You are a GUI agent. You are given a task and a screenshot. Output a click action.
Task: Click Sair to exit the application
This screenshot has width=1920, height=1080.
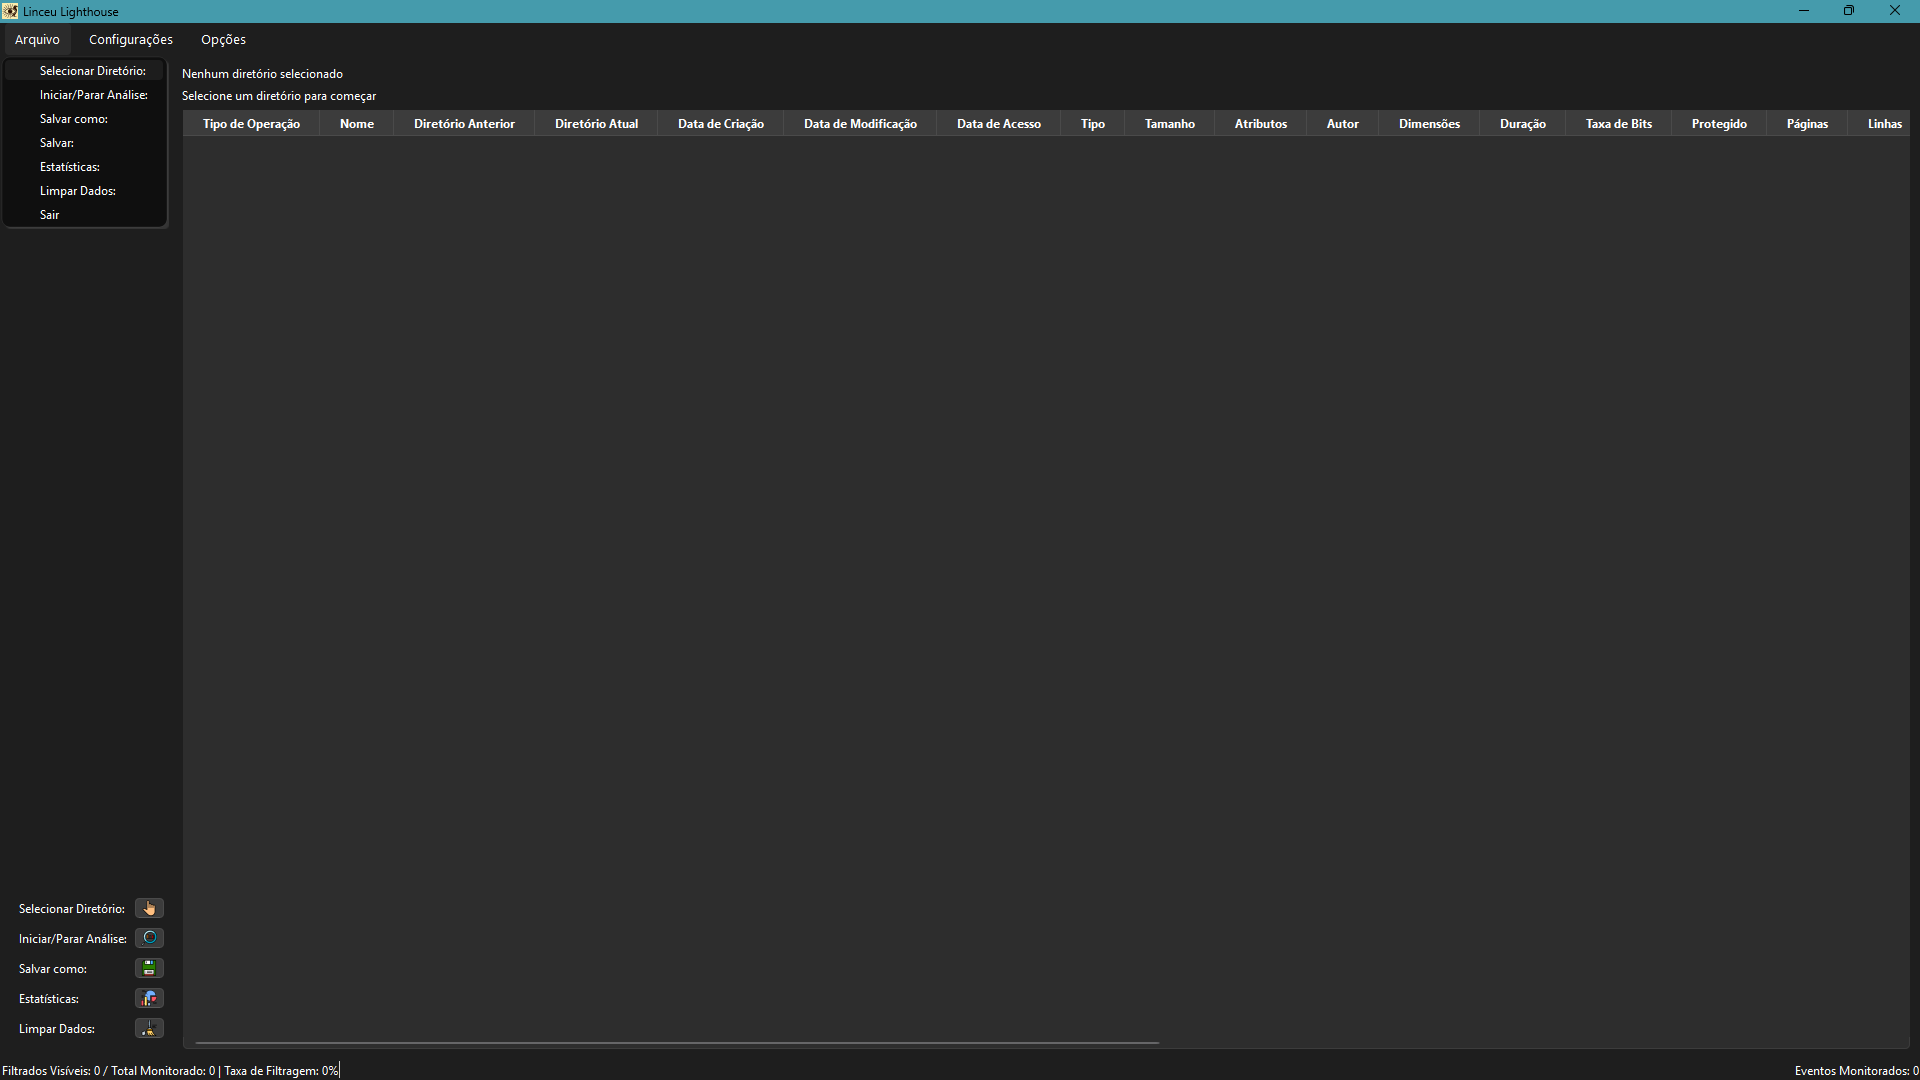coord(50,215)
